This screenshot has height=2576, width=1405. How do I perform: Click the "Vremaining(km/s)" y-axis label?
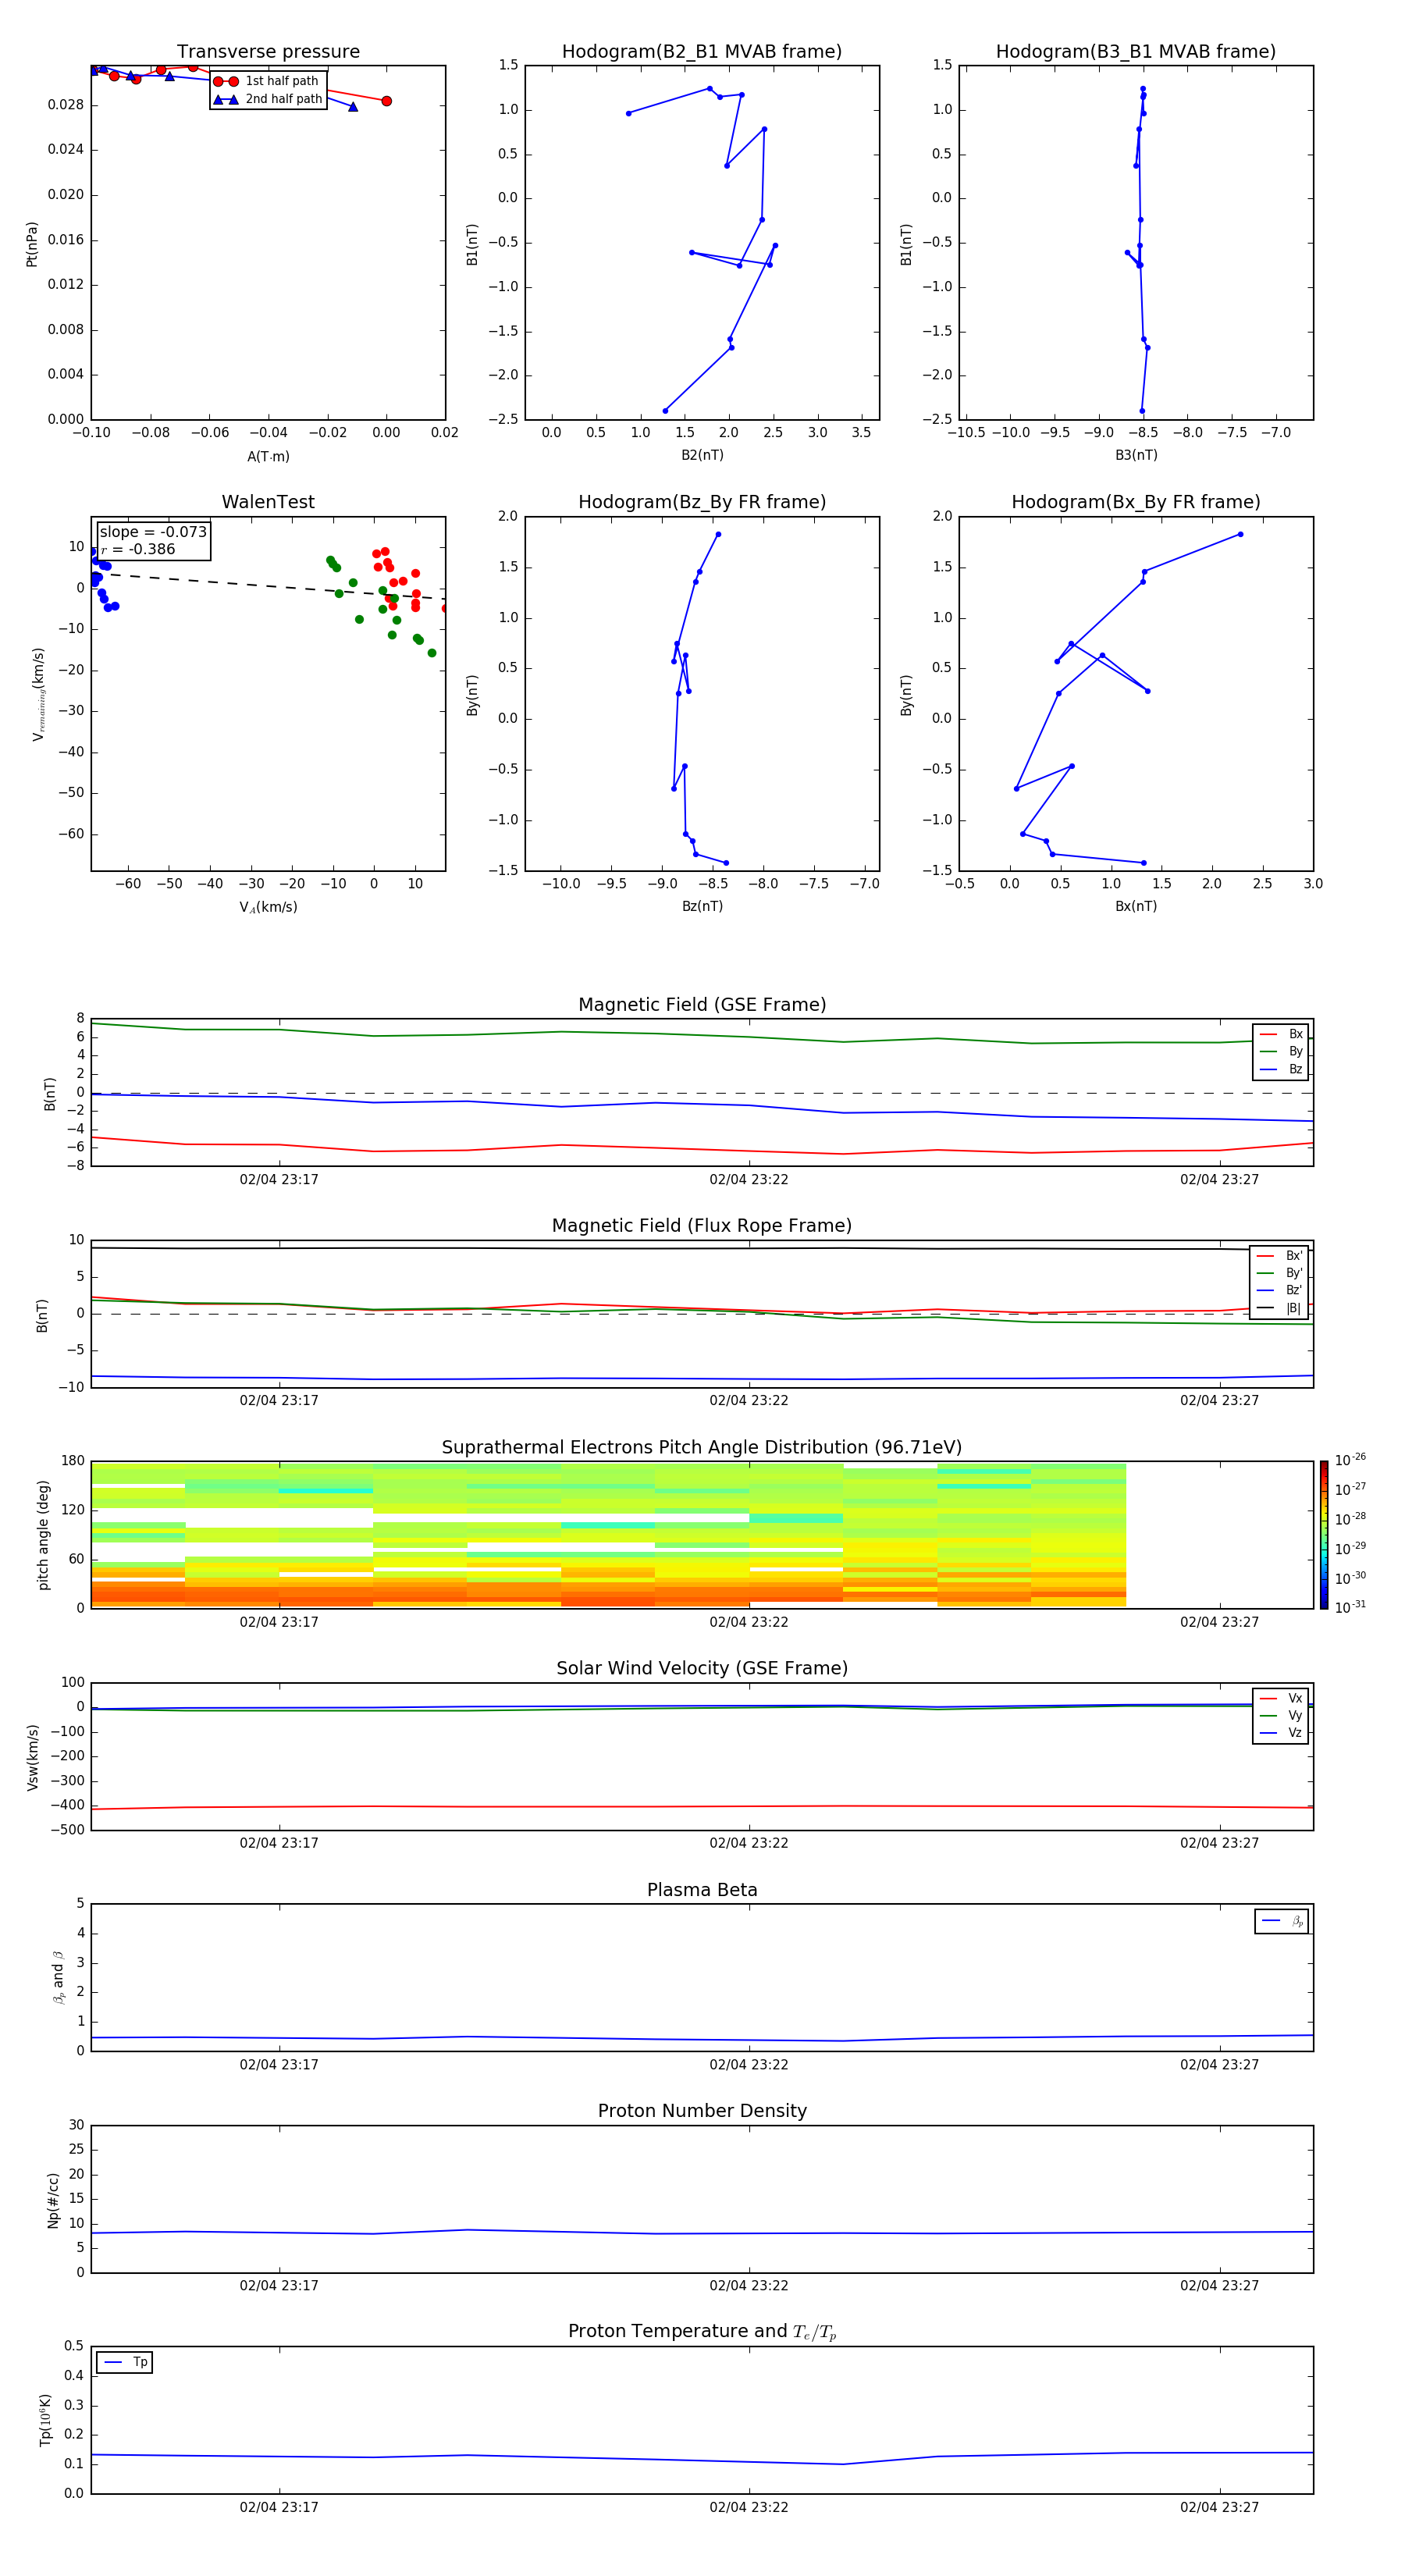tap(39, 694)
